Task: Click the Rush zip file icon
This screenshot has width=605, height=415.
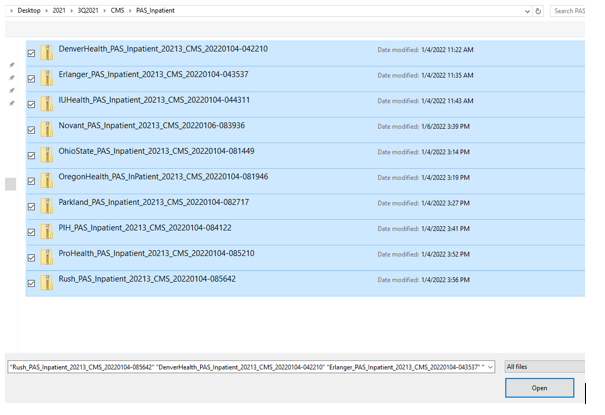Action: [47, 283]
